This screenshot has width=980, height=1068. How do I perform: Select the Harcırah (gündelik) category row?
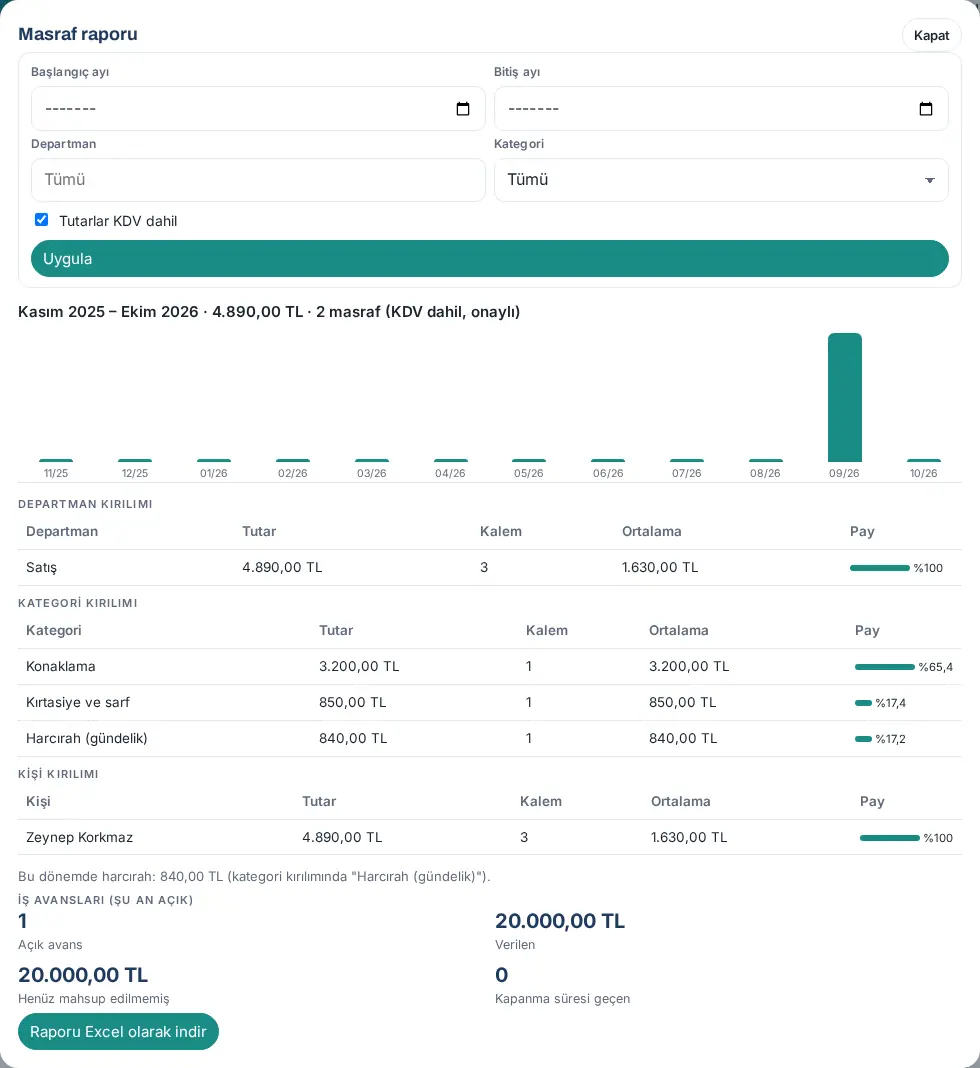click(x=490, y=739)
